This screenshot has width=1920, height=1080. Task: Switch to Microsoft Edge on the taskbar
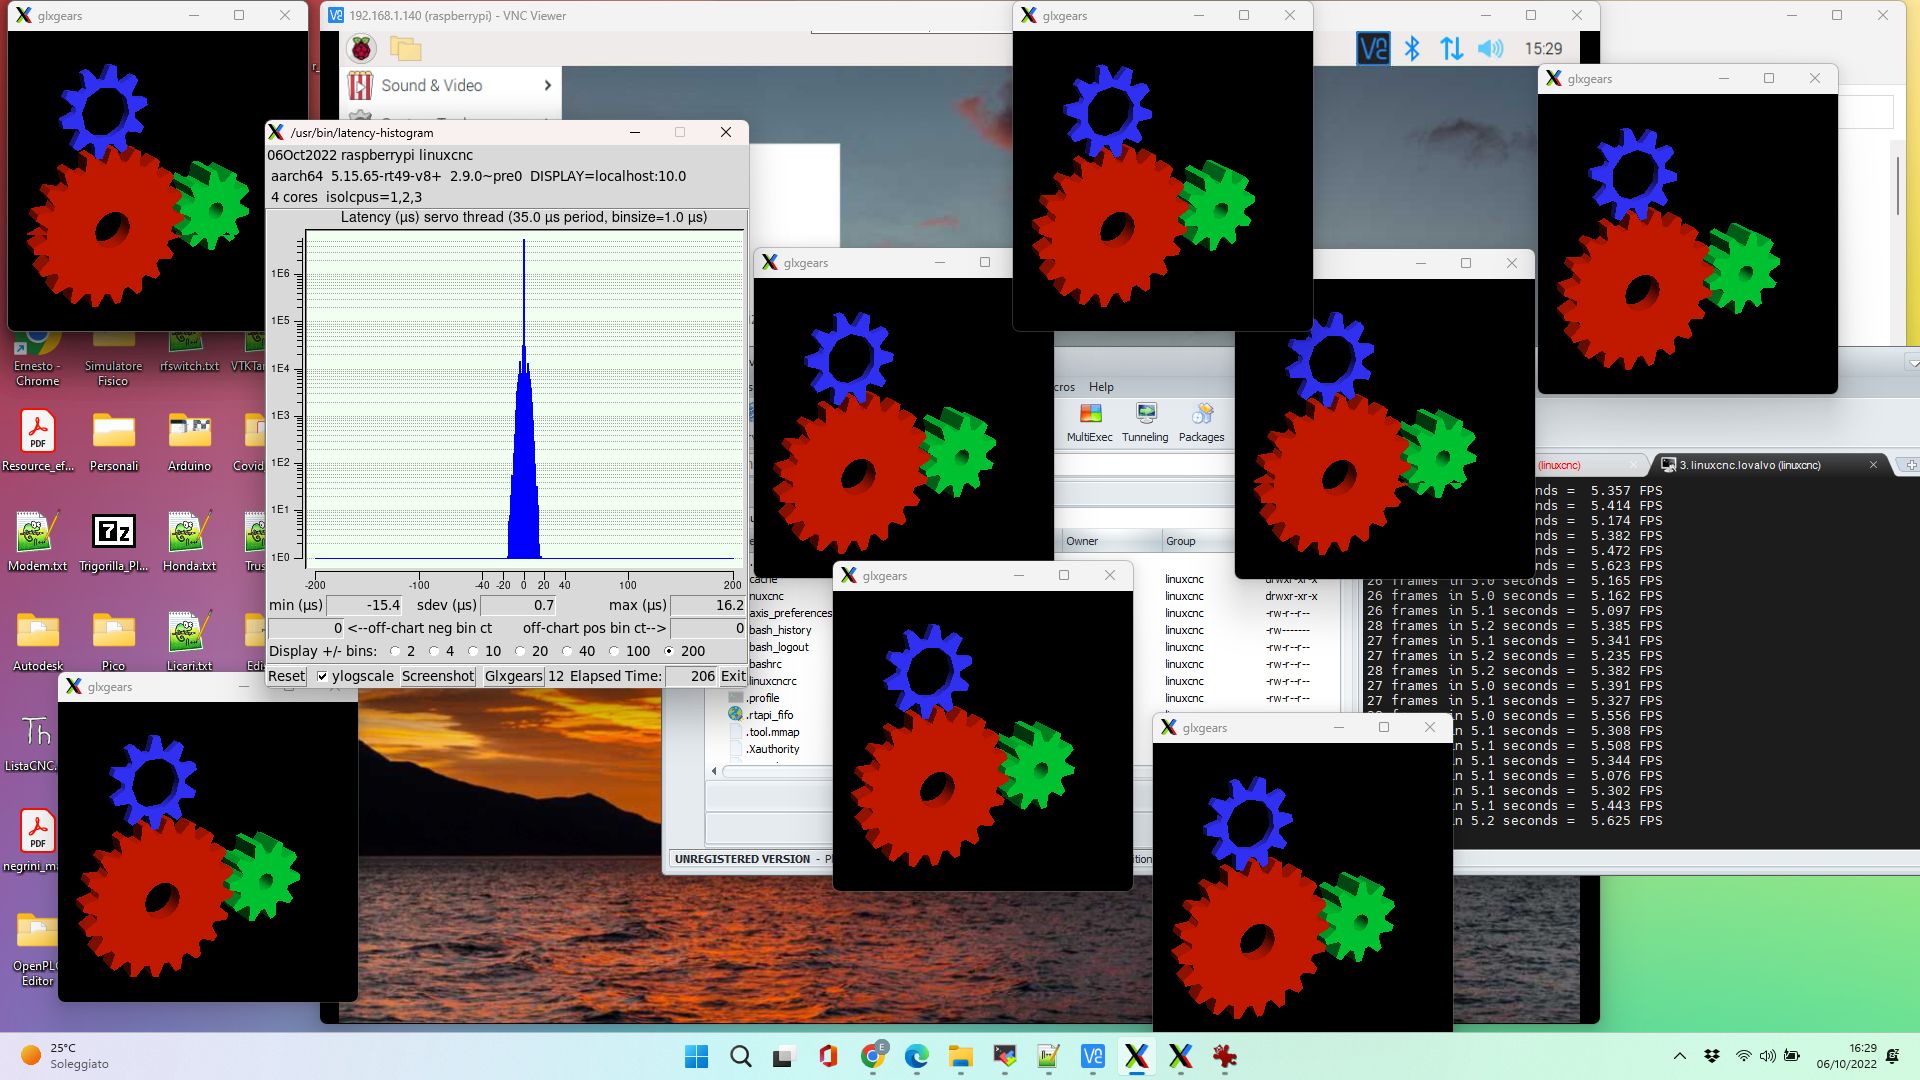[916, 1056]
